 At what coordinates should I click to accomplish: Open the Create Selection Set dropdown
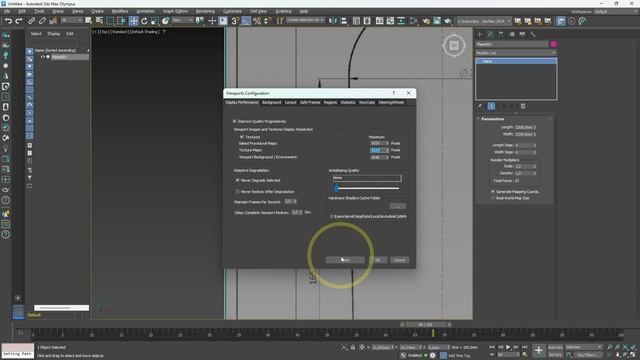(x=305, y=20)
